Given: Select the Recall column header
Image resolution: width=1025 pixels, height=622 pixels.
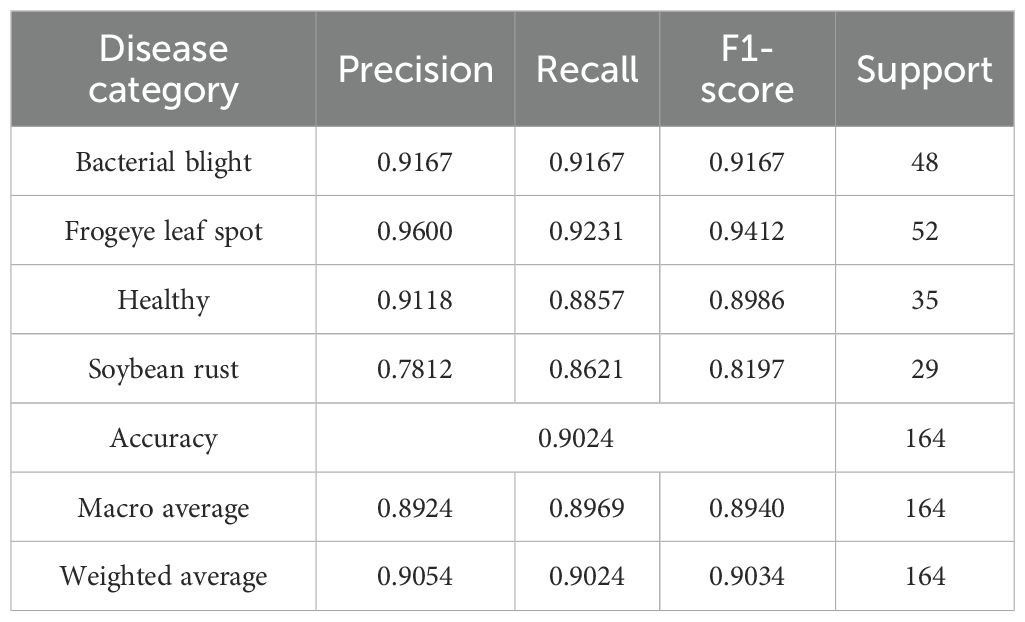Looking at the screenshot, I should [x=587, y=70].
